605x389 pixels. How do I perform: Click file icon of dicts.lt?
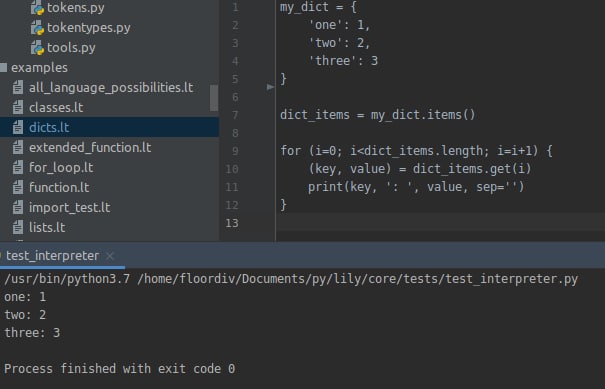tap(18, 127)
